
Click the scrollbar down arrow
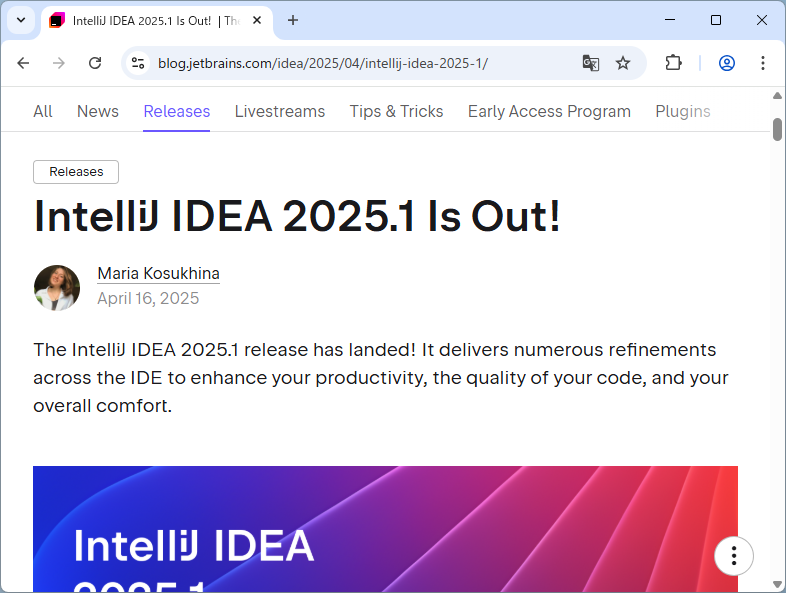click(x=777, y=584)
